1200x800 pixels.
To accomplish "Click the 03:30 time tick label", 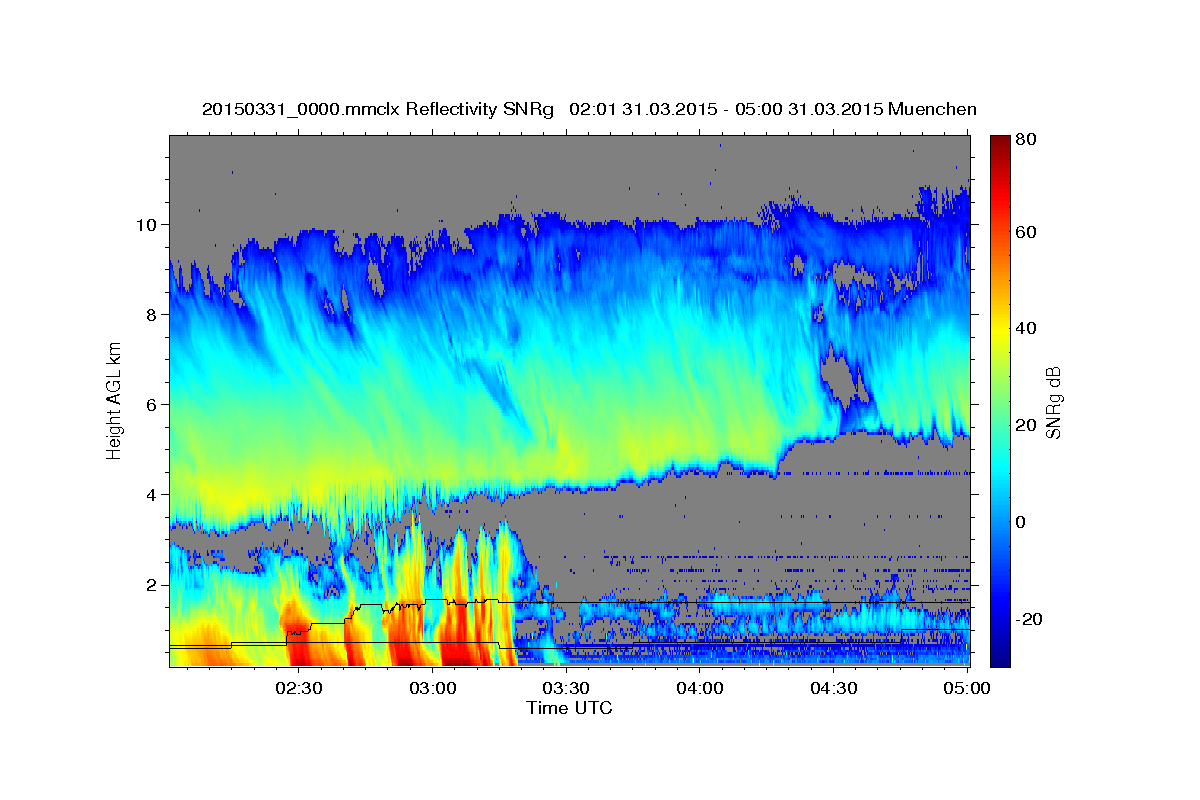I will pyautogui.click(x=566, y=688).
